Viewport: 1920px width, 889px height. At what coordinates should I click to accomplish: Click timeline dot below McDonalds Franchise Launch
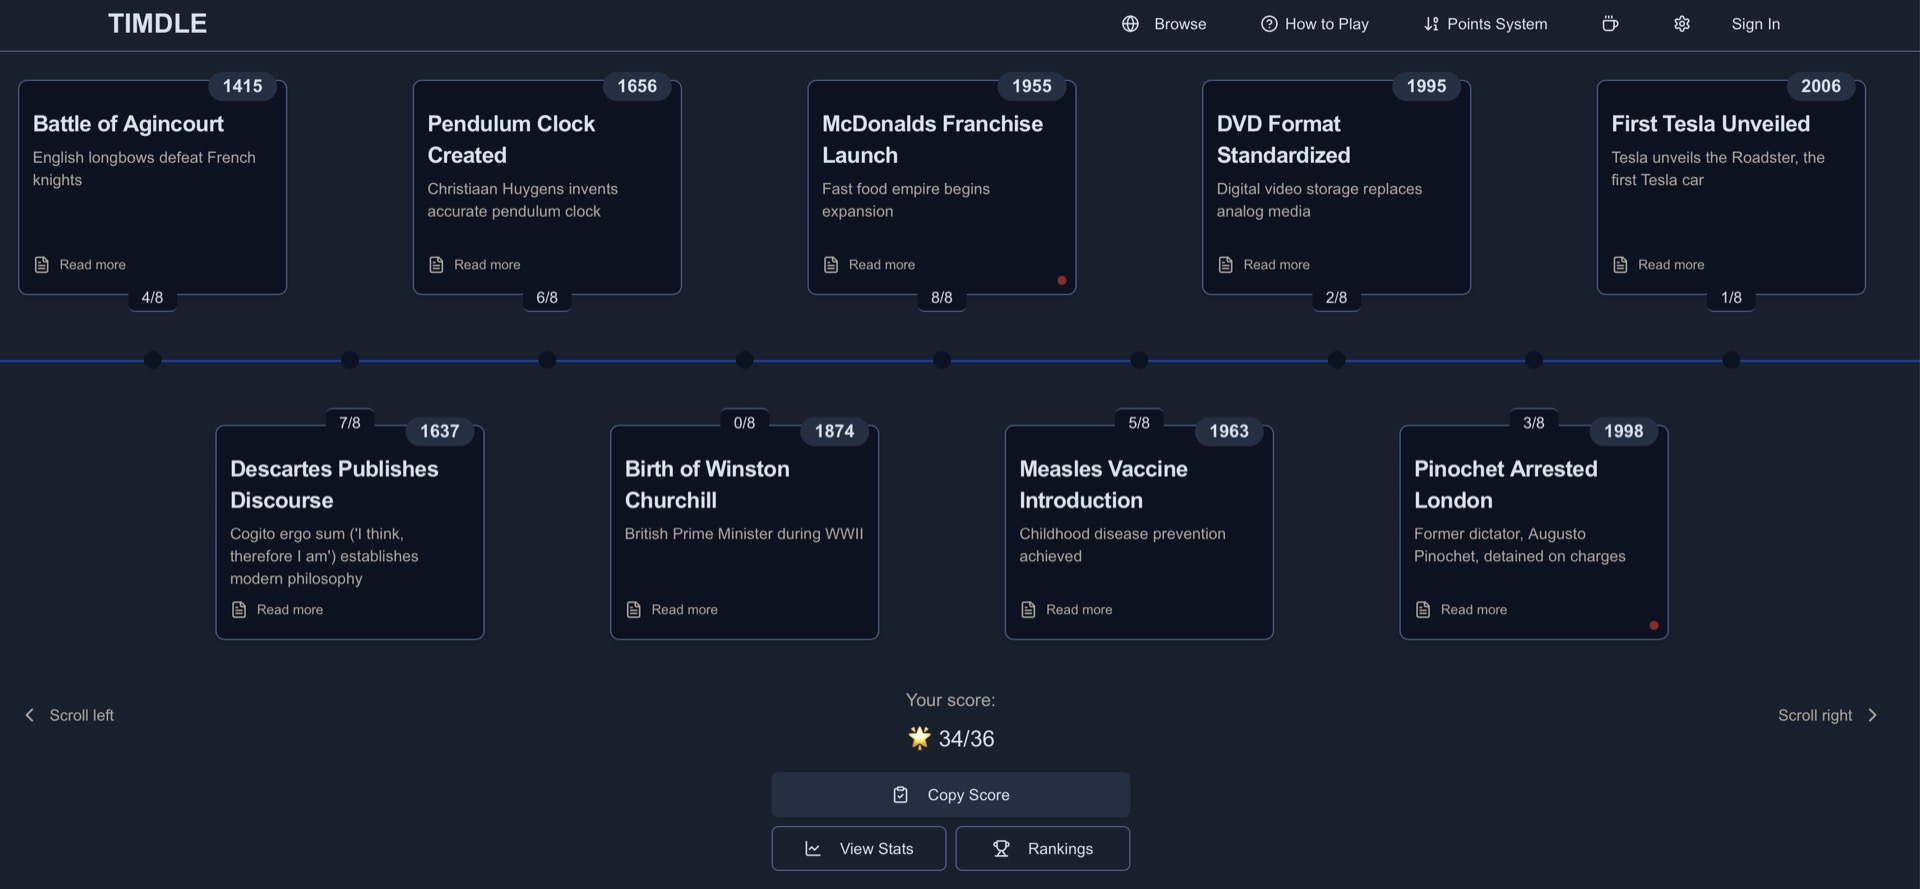tap(942, 360)
